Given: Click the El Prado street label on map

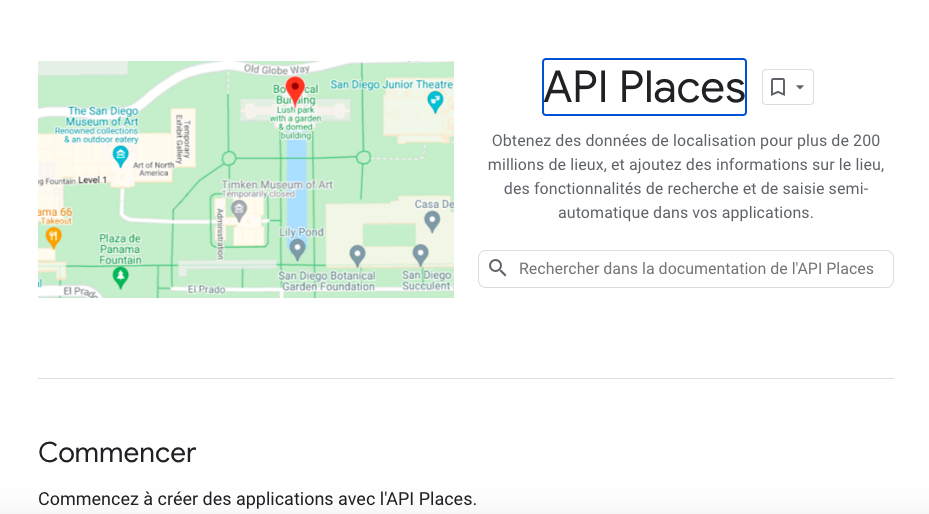Looking at the screenshot, I should pos(209,289).
